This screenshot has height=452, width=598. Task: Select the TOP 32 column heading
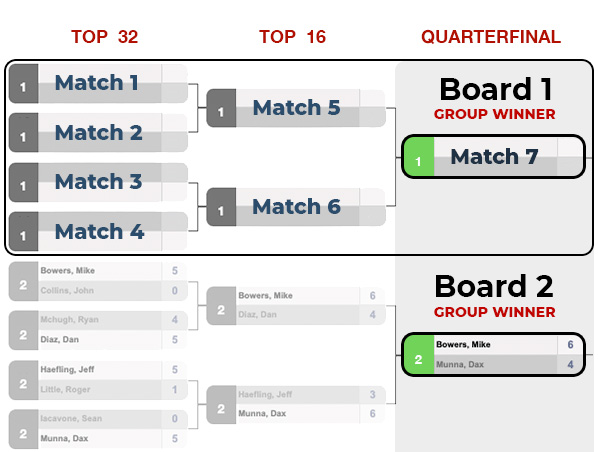tap(104, 37)
